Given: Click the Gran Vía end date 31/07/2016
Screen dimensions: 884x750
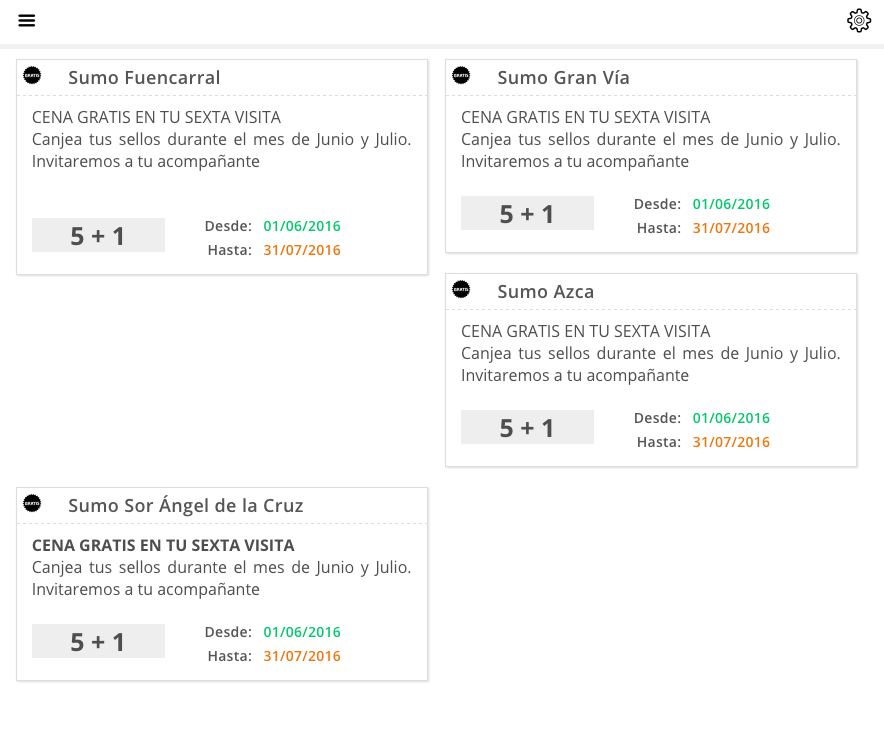Looking at the screenshot, I should click(731, 228).
